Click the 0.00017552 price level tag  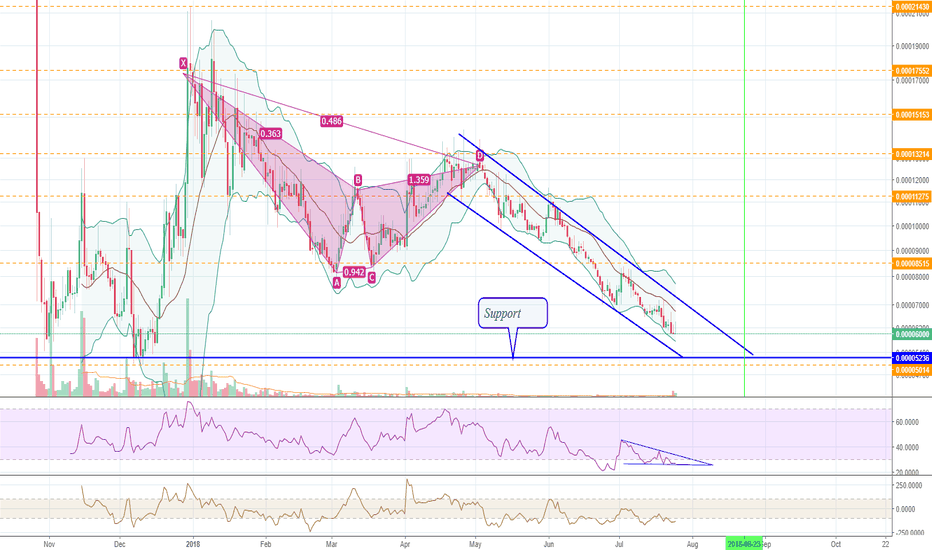click(x=912, y=71)
